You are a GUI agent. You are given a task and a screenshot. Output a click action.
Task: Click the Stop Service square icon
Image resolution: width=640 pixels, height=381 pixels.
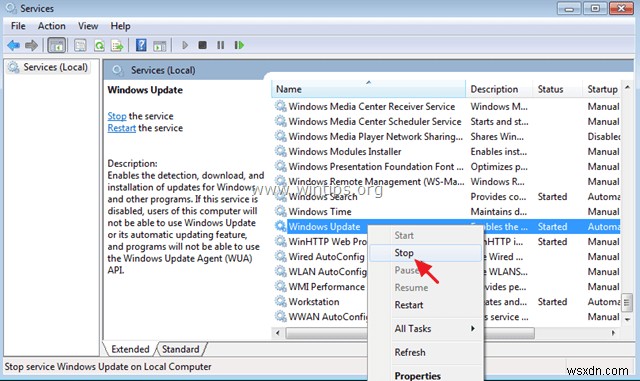202,45
